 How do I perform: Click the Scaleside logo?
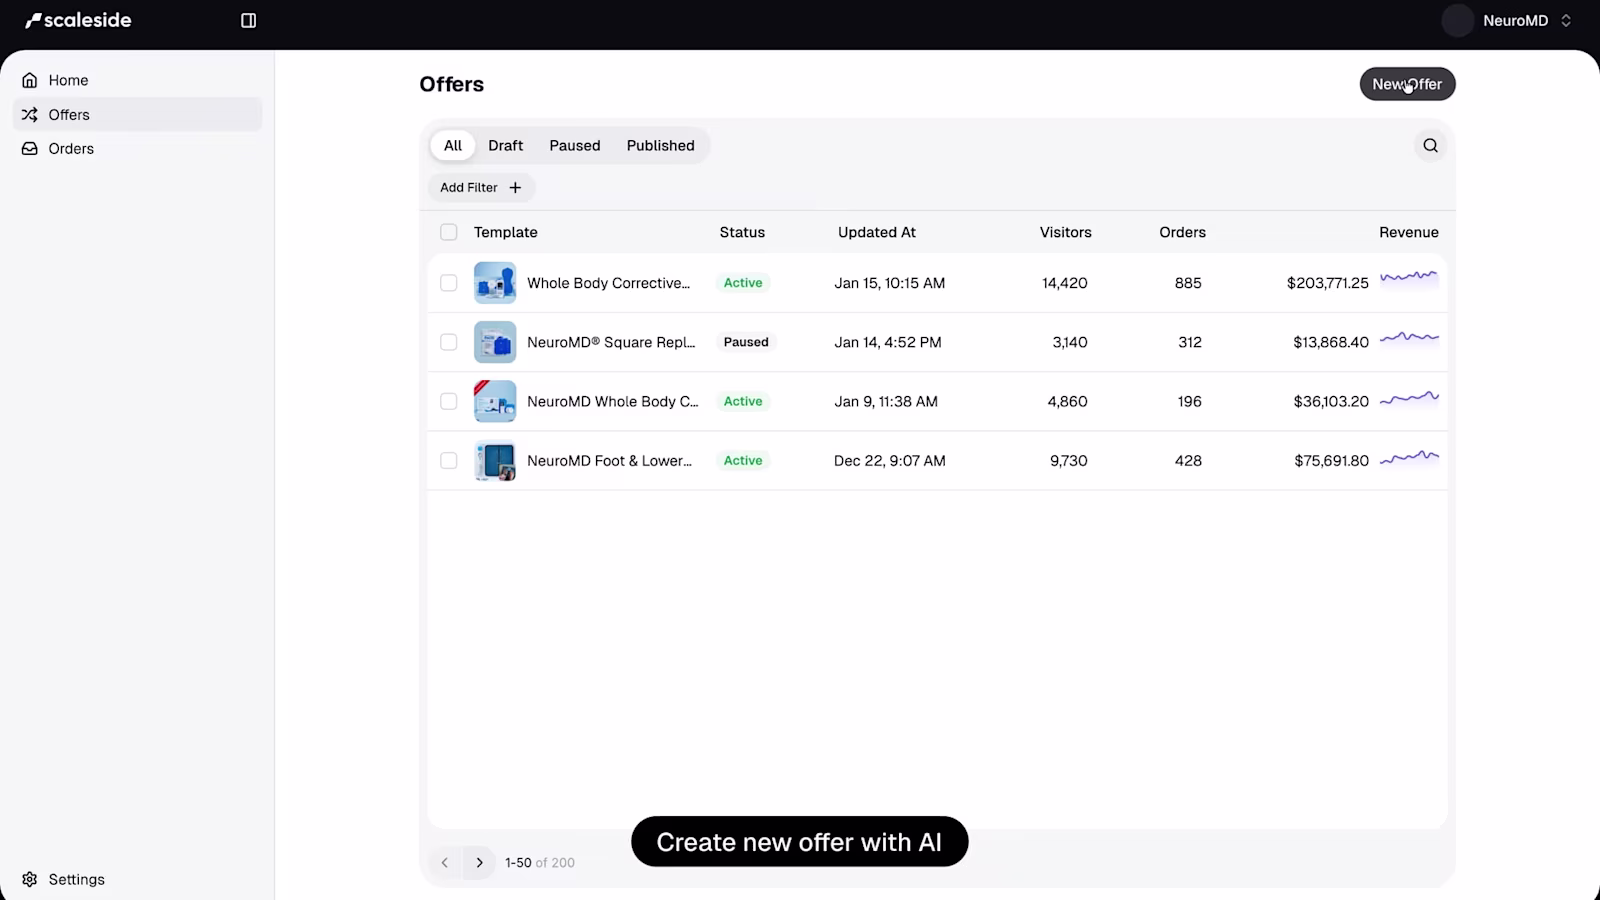[x=78, y=20]
